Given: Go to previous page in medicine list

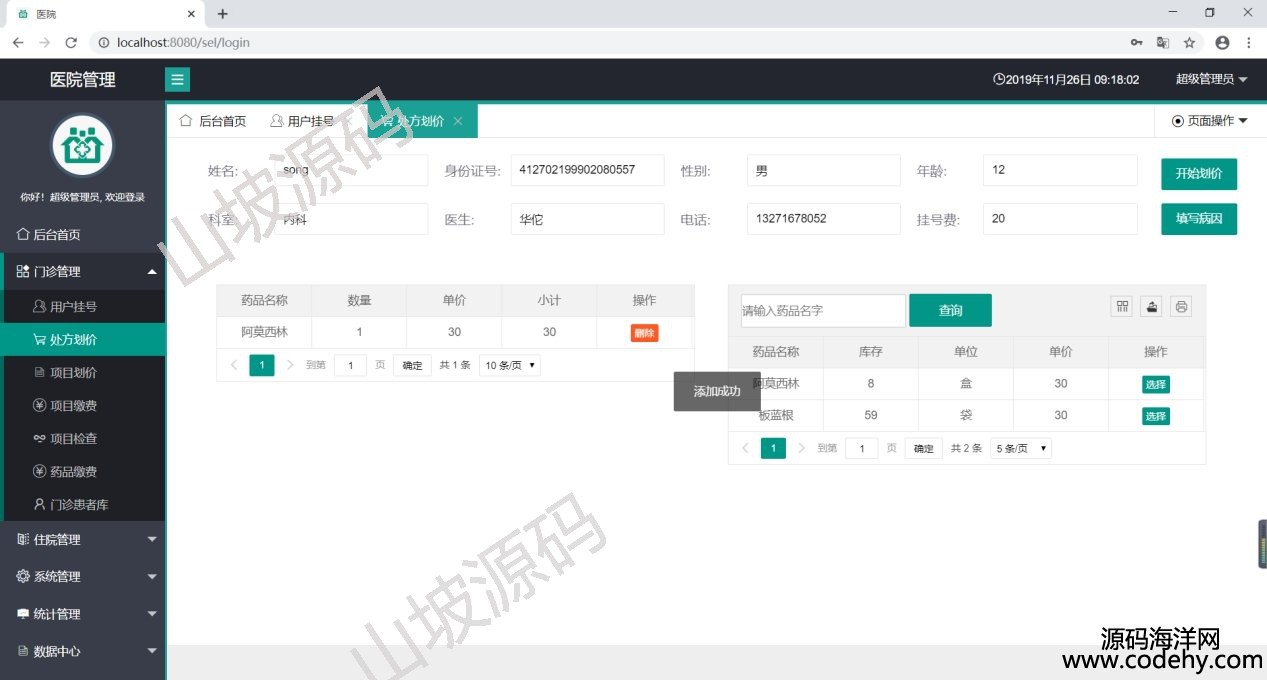Looking at the screenshot, I should [x=745, y=448].
